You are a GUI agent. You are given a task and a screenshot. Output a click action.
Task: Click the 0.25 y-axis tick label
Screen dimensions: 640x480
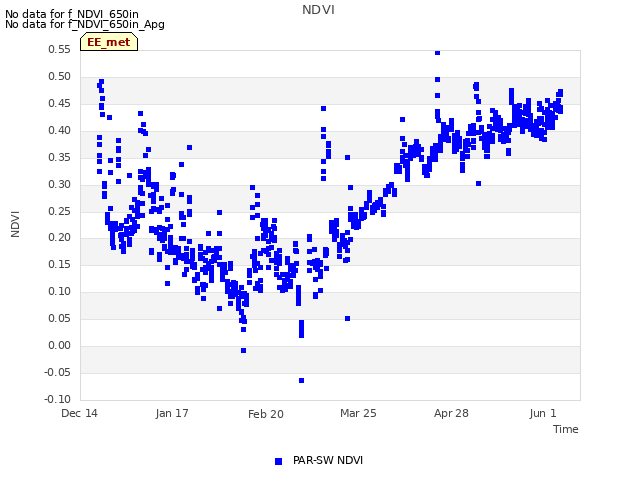click(x=60, y=211)
